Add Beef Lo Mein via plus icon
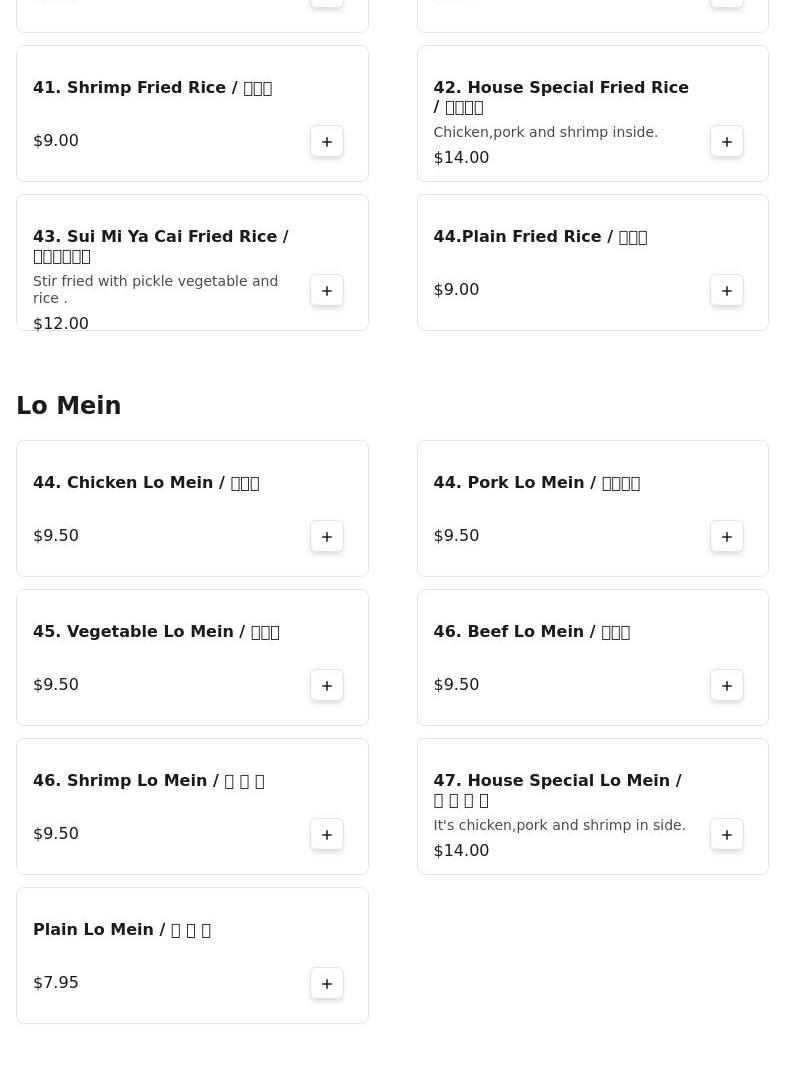Screen dimensions: 785x1084 tap(726, 685)
